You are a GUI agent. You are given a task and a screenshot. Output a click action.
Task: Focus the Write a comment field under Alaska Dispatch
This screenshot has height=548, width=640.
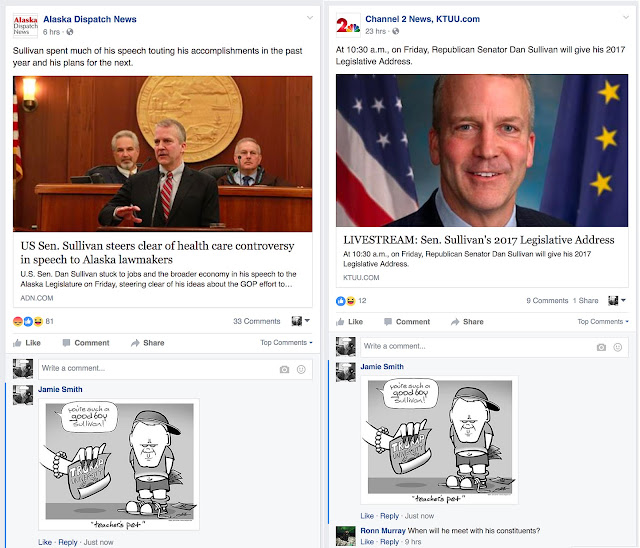(176, 369)
